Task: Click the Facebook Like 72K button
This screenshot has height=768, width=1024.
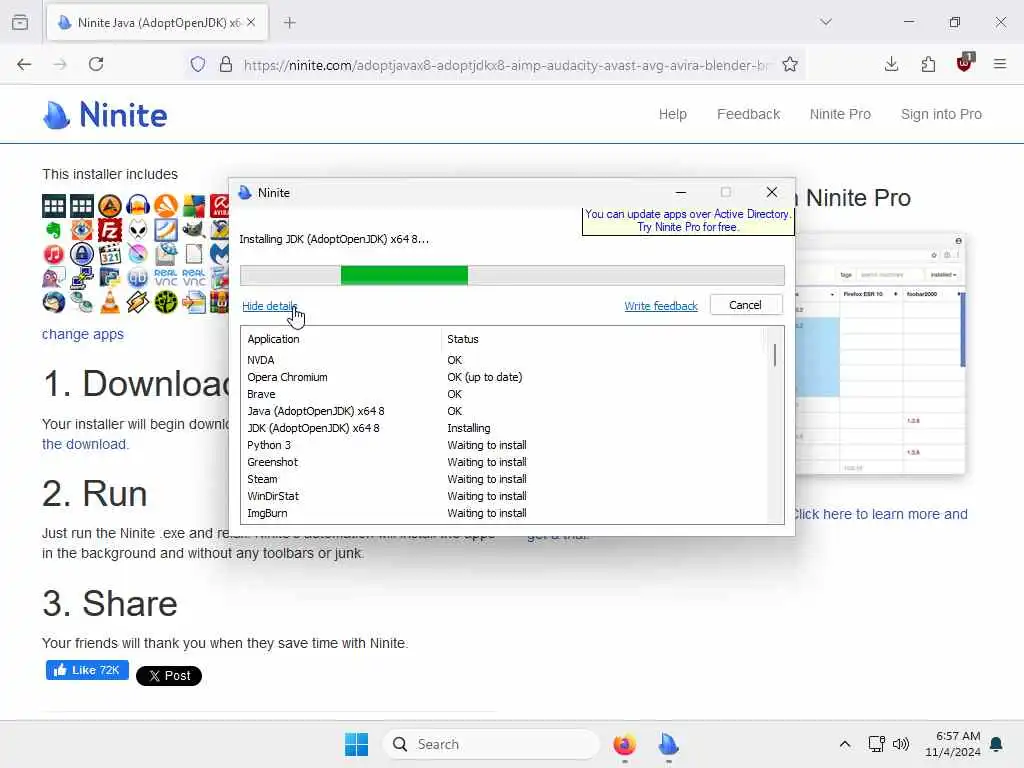Action: [87, 670]
